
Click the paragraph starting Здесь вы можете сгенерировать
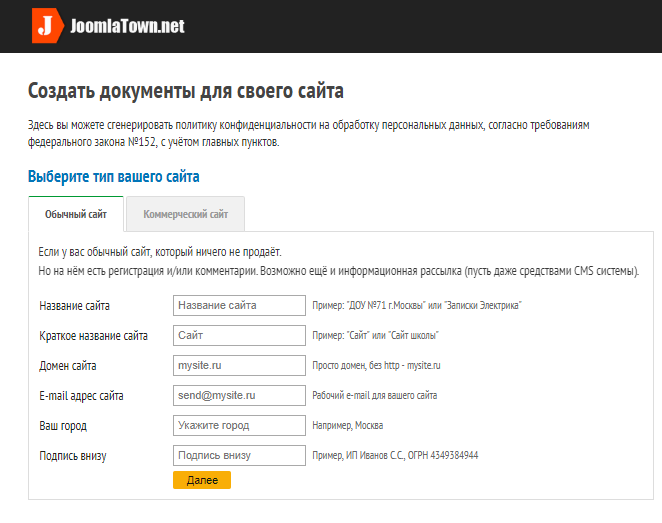pos(309,133)
